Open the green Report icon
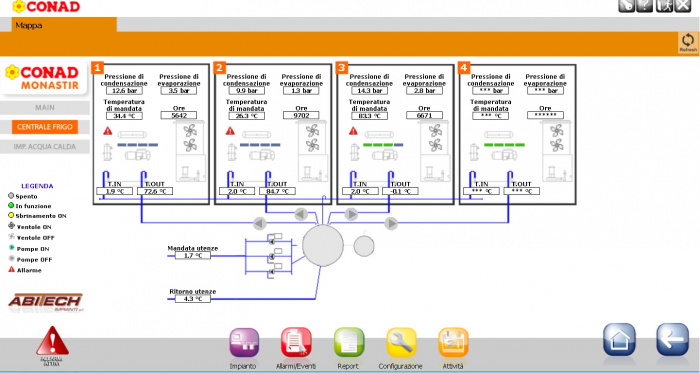This screenshot has height=373, width=700. [x=349, y=343]
